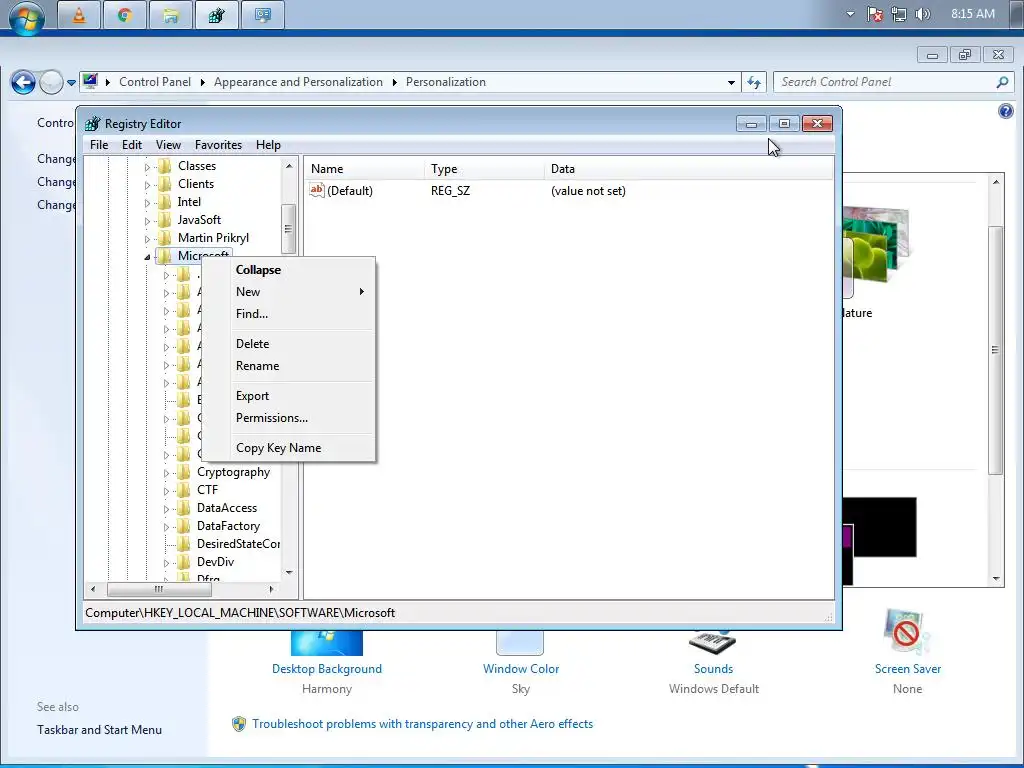Launch Chrome from the taskbar
This screenshot has width=1024, height=768.
(125, 15)
